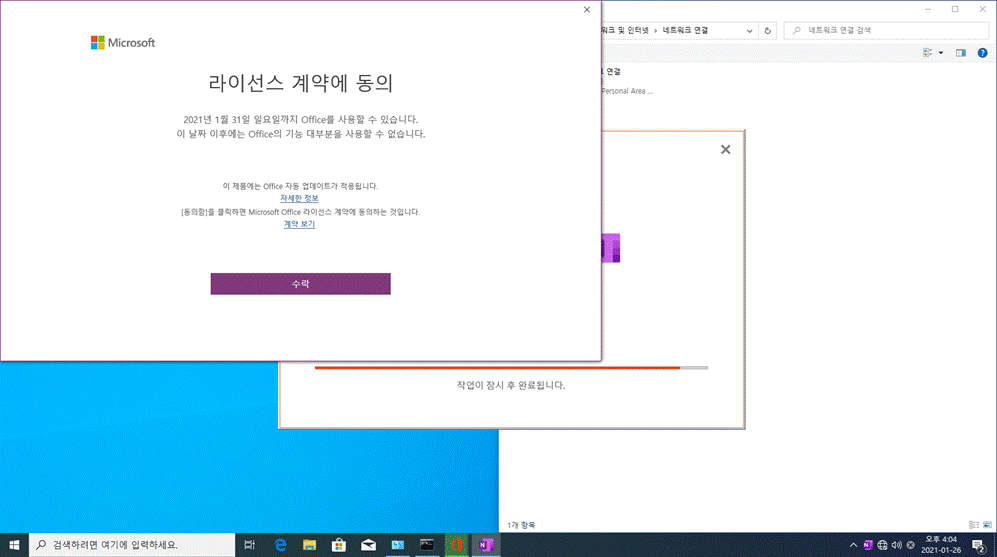Click the 네트워크 연결 breadcrumb segment
The image size is (997, 557).
point(685,31)
